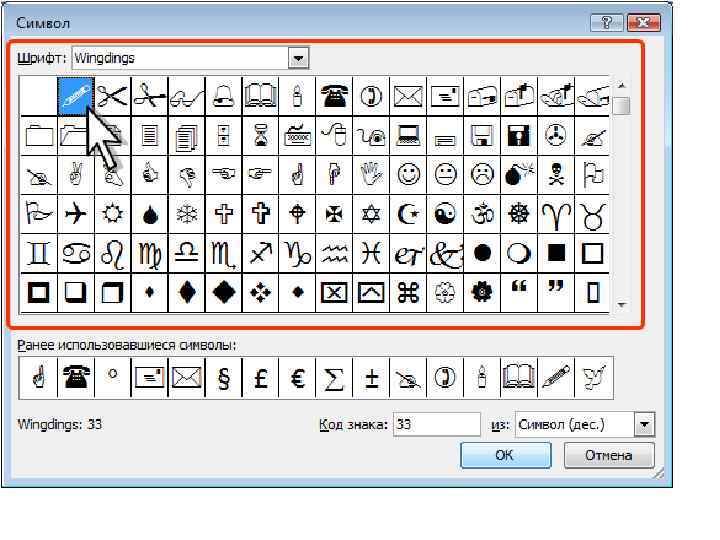Choose the dove bird recently used symbol
The width and height of the screenshot is (720, 540).
click(x=593, y=378)
